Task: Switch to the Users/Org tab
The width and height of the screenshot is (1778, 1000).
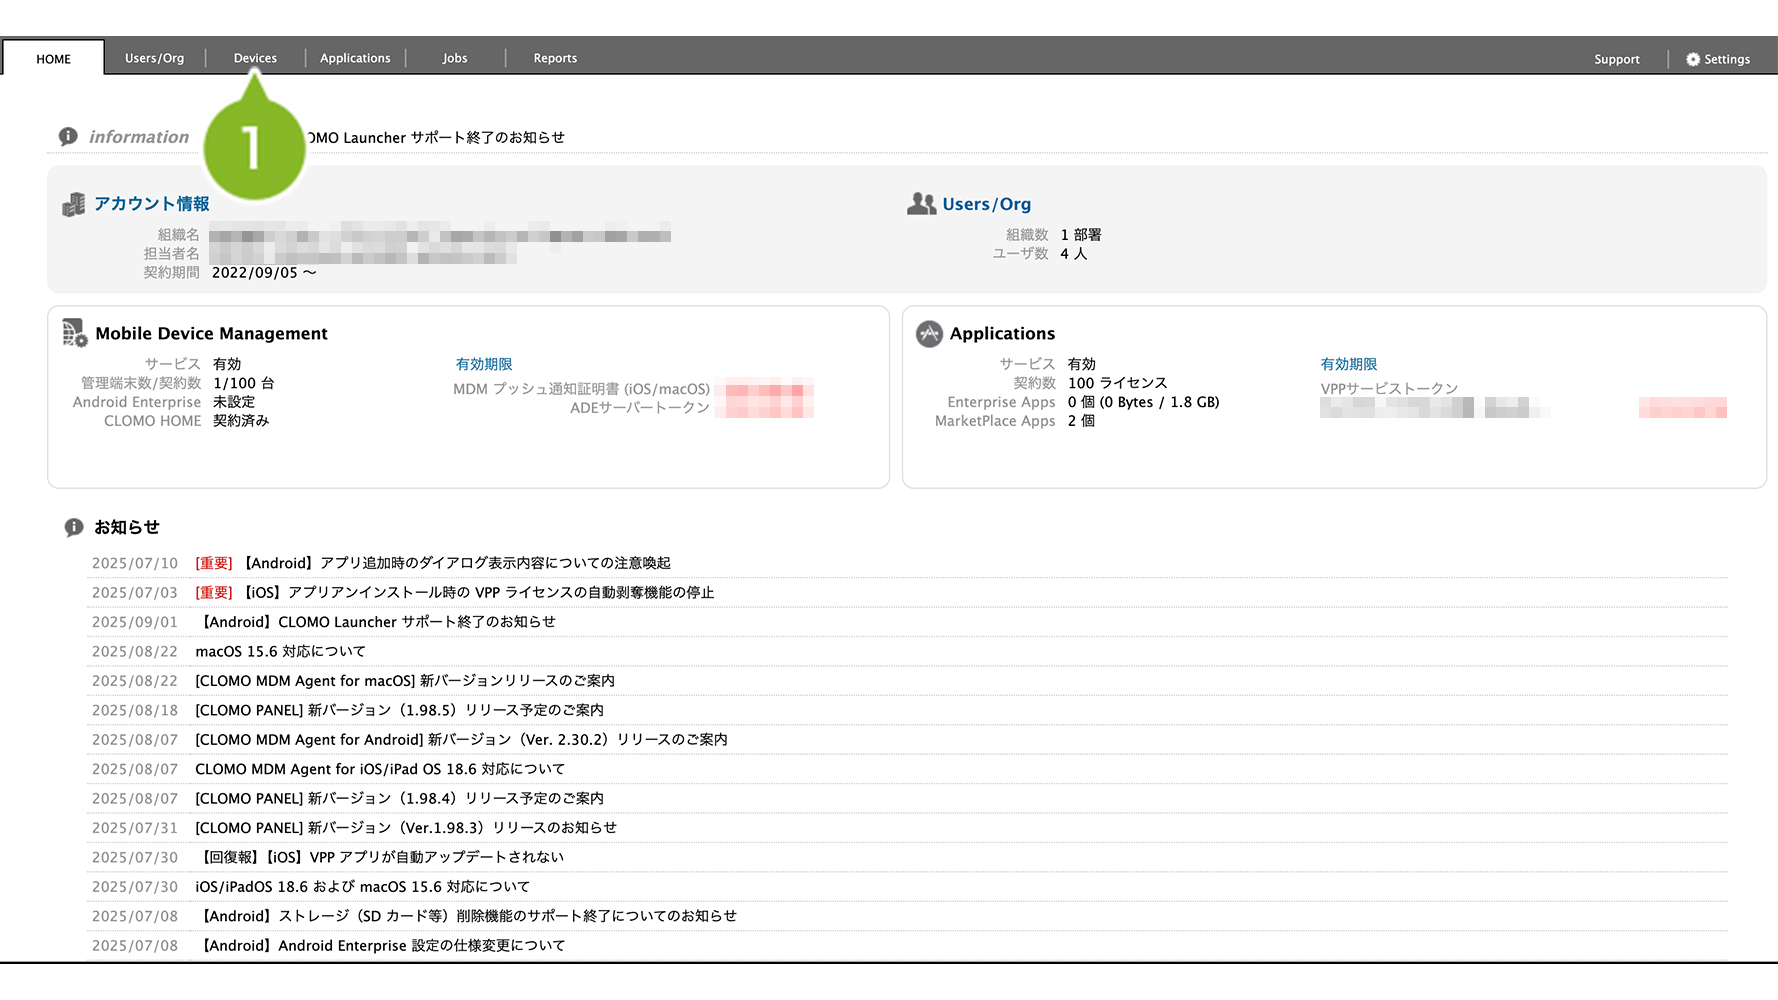Action: (154, 58)
